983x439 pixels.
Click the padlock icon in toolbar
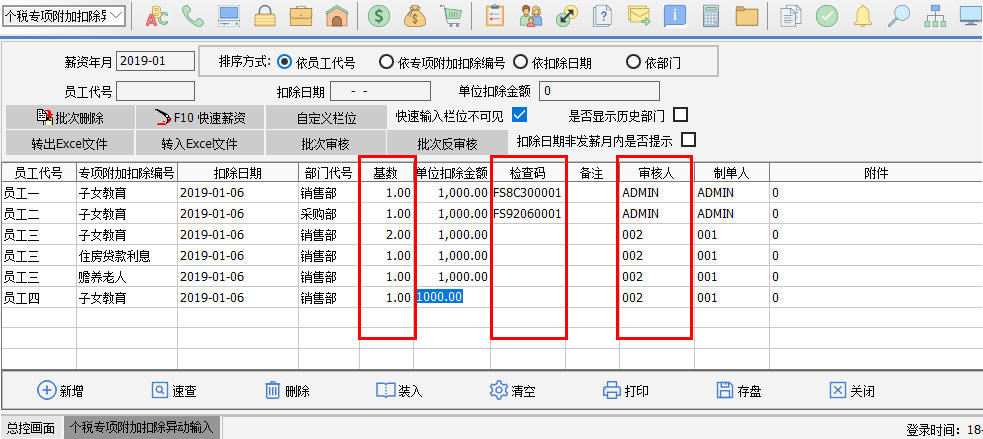(x=264, y=16)
